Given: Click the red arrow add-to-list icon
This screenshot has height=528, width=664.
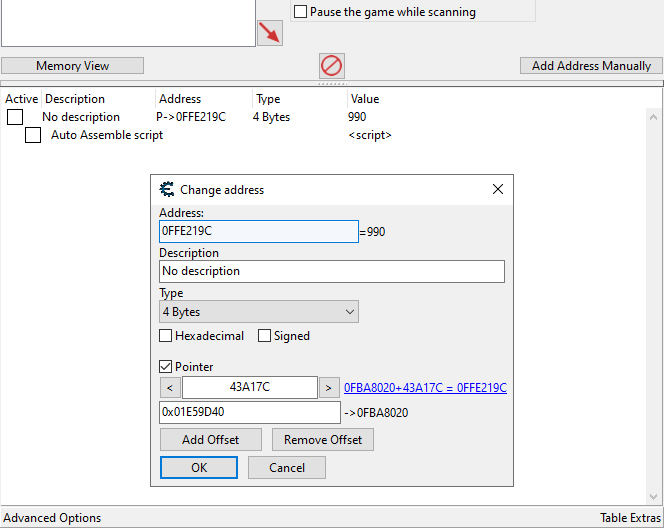Looking at the screenshot, I should tap(270, 33).
